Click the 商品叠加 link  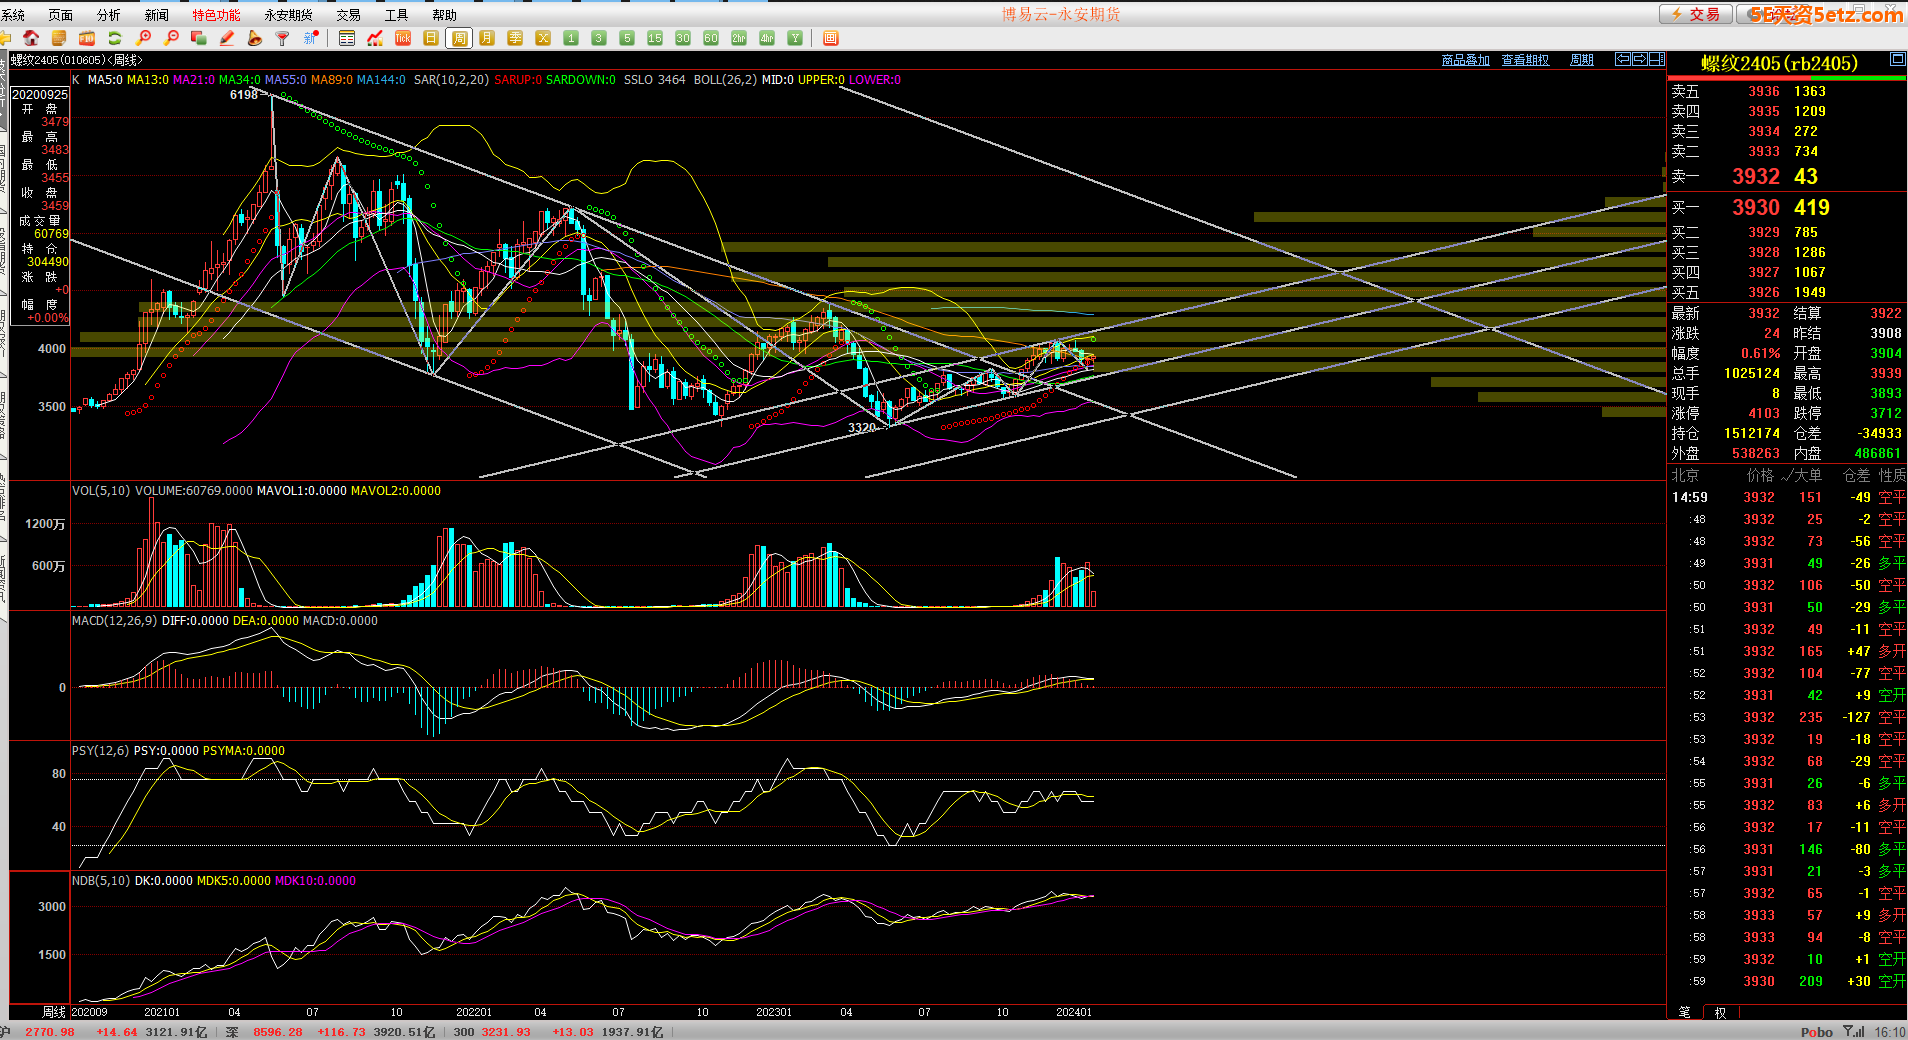[x=1465, y=60]
